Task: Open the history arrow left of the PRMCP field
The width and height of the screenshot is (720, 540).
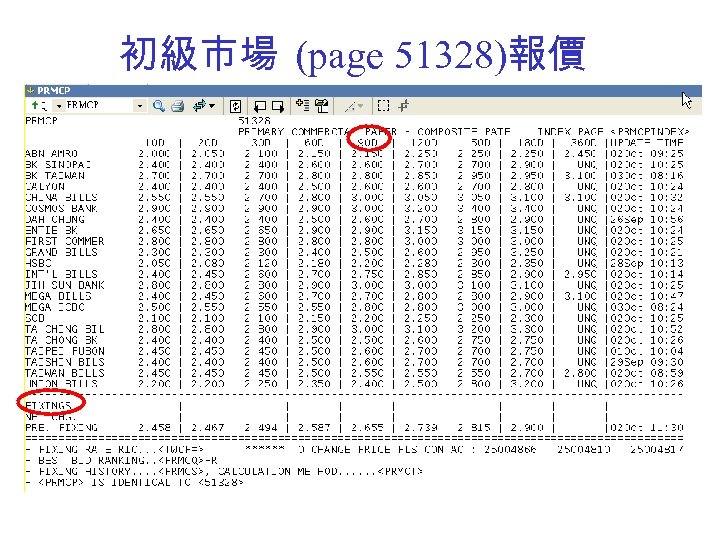Action: (59, 107)
